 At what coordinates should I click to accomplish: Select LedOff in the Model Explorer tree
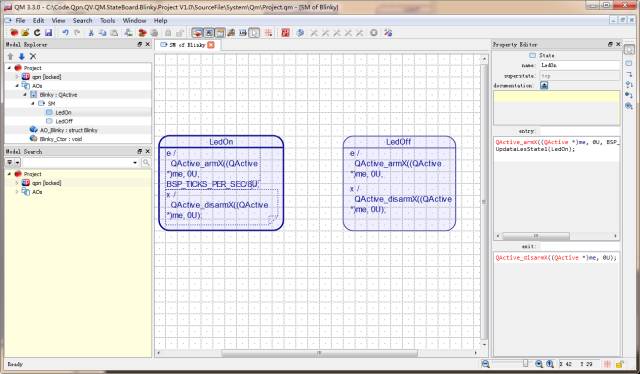[x=64, y=121]
